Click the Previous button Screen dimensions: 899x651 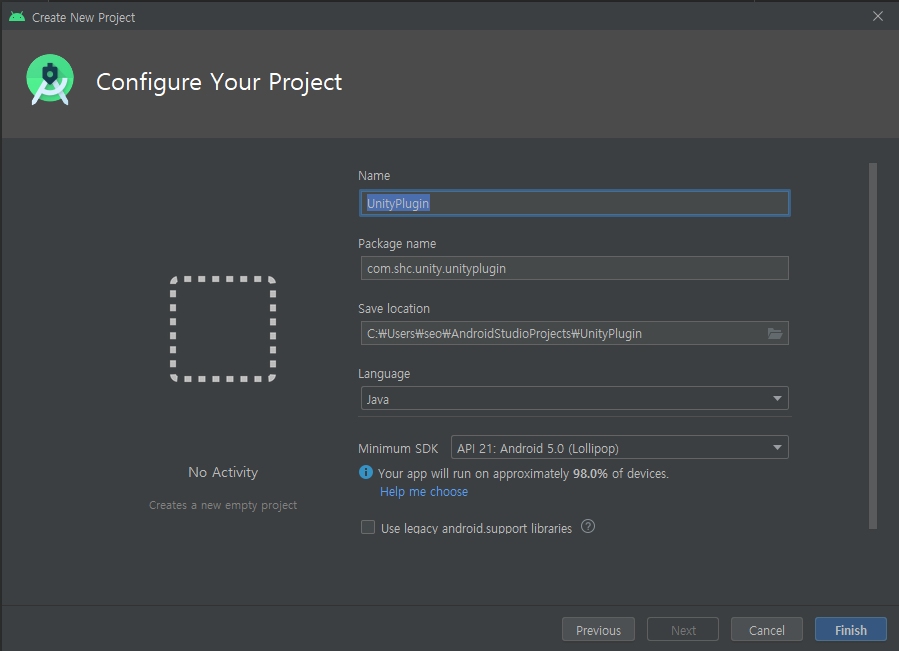[x=598, y=630]
